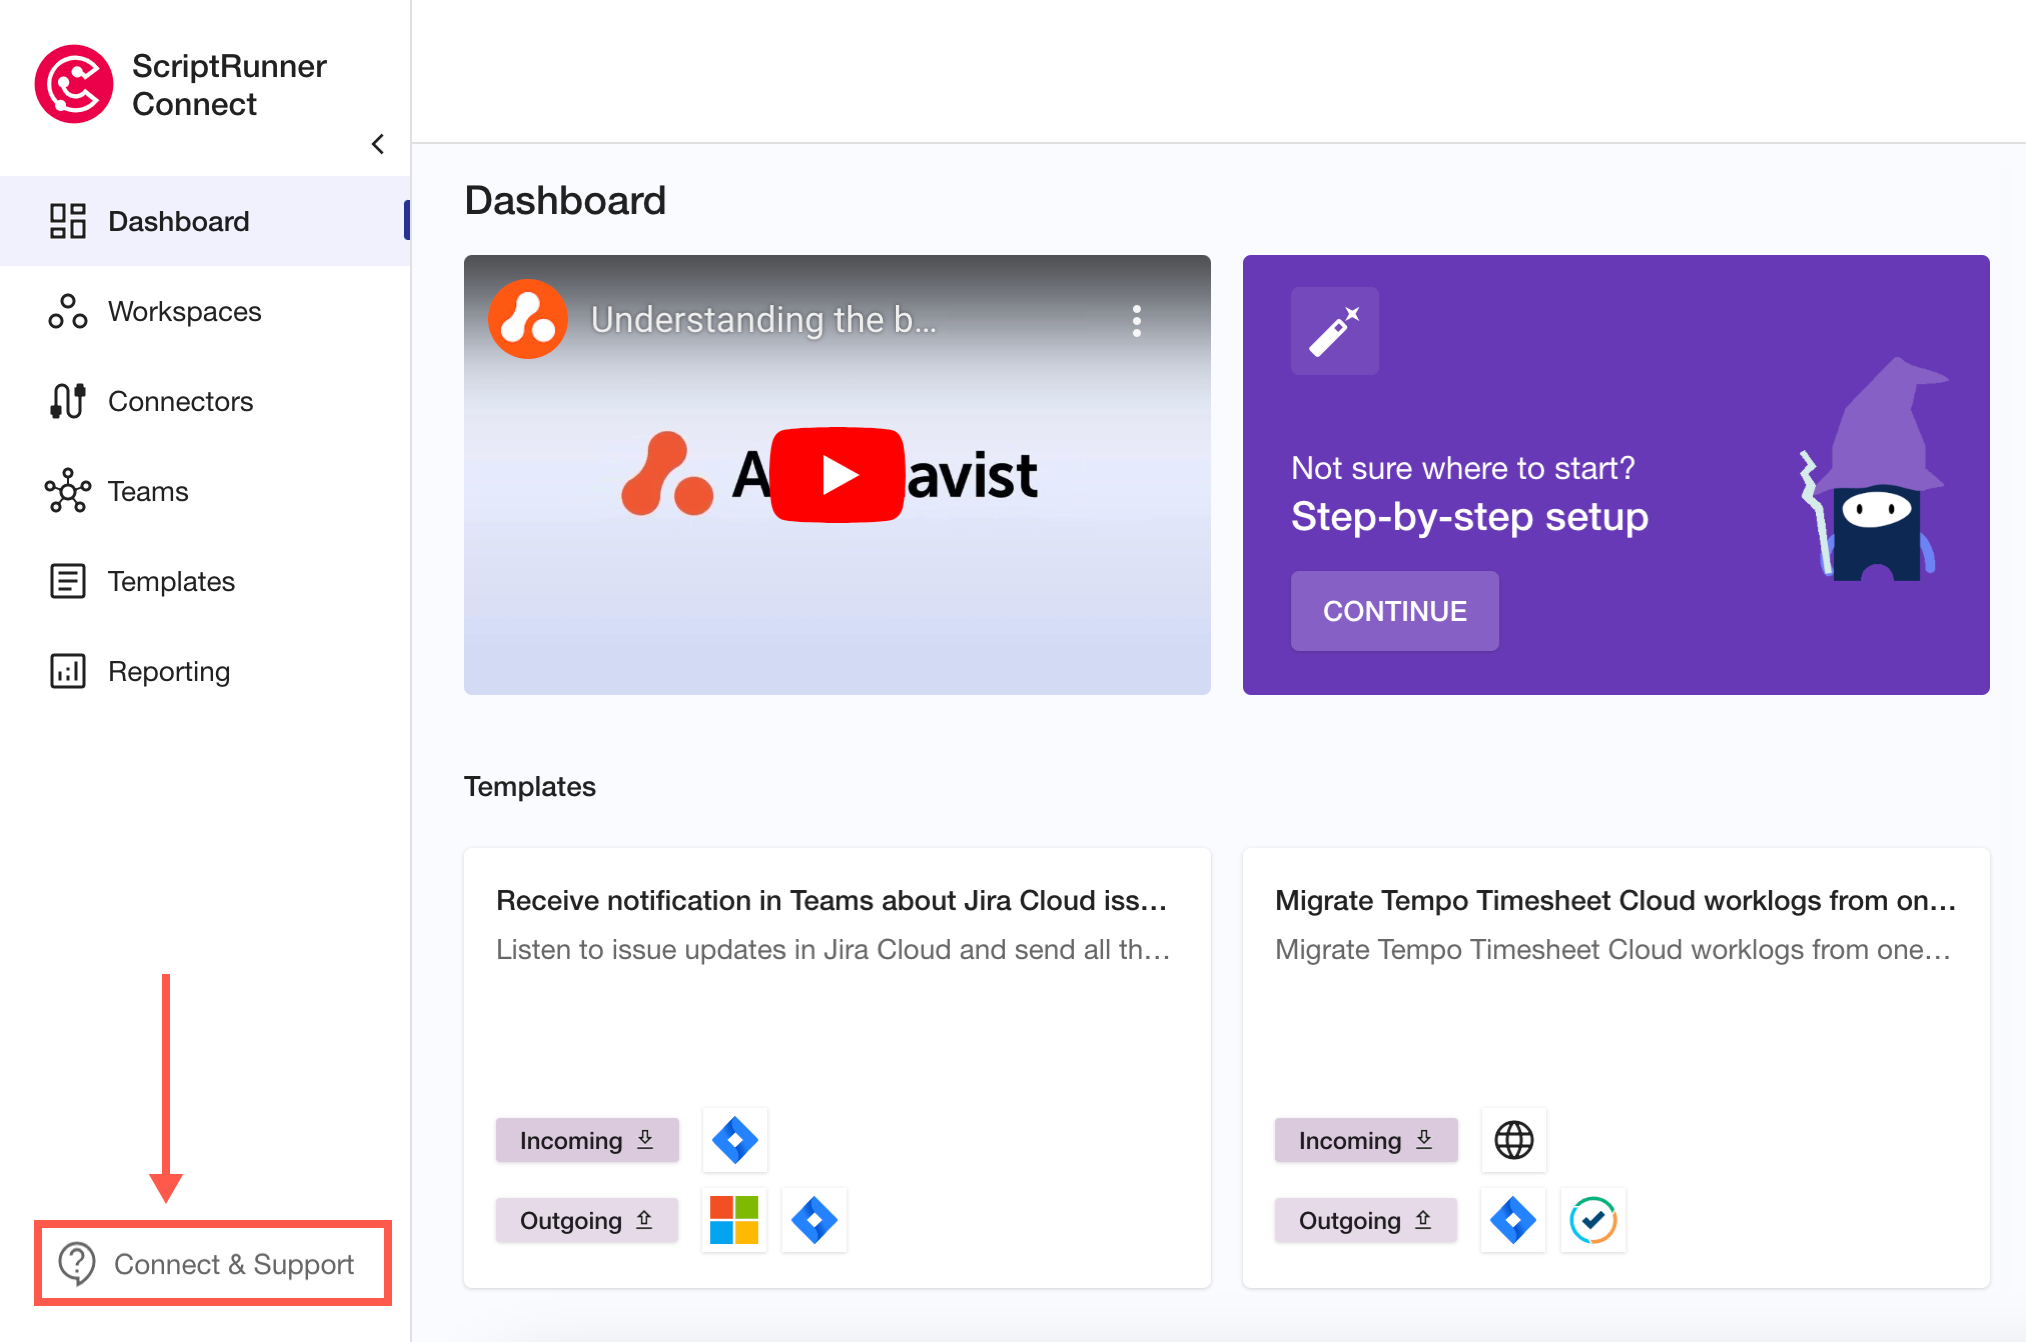Click the outgoing Jira icon on Tempo template
The image size is (2026, 1342).
(x=1514, y=1220)
